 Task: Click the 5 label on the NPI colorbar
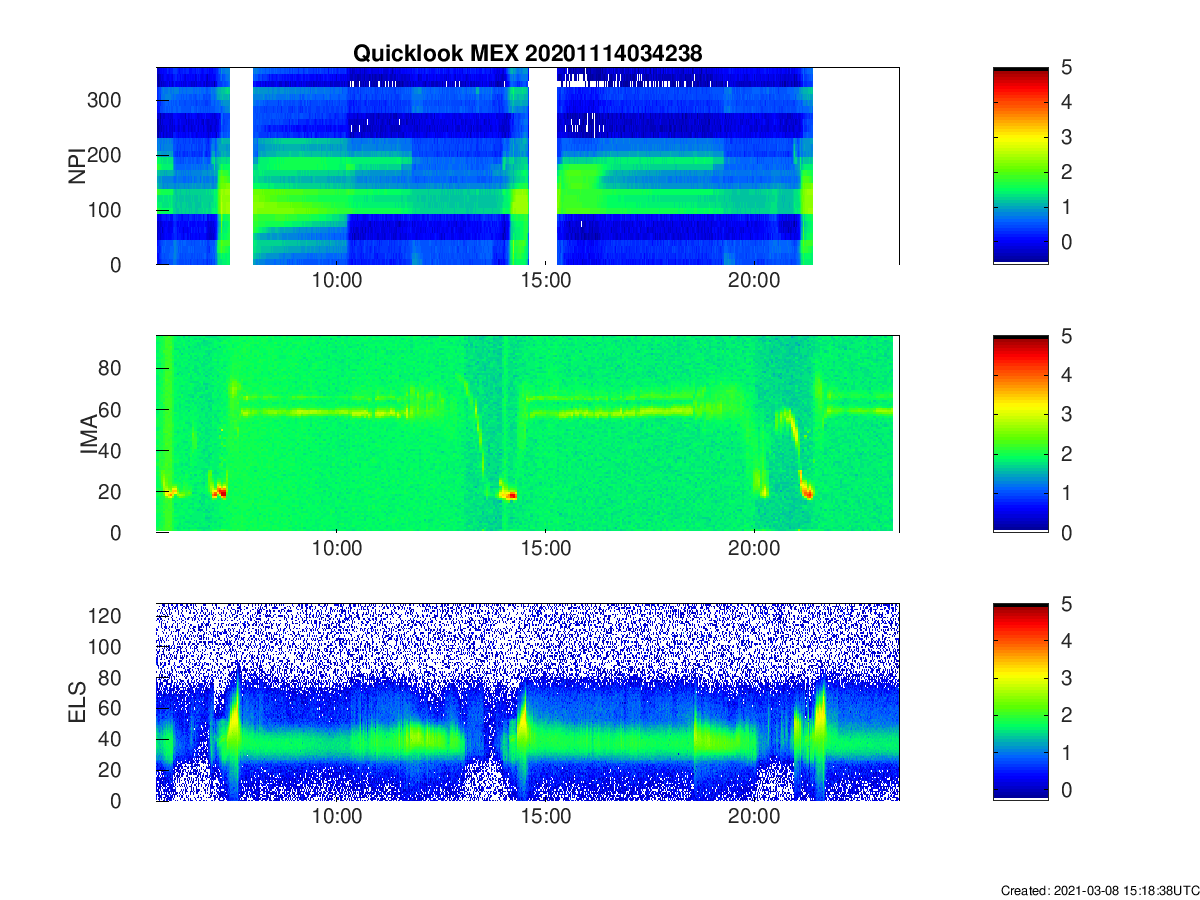pyautogui.click(x=1068, y=68)
